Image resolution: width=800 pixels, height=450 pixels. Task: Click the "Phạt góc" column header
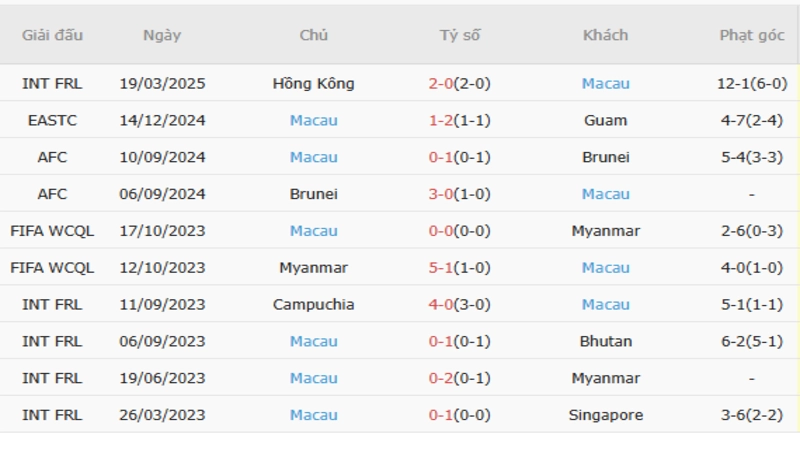coord(751,35)
